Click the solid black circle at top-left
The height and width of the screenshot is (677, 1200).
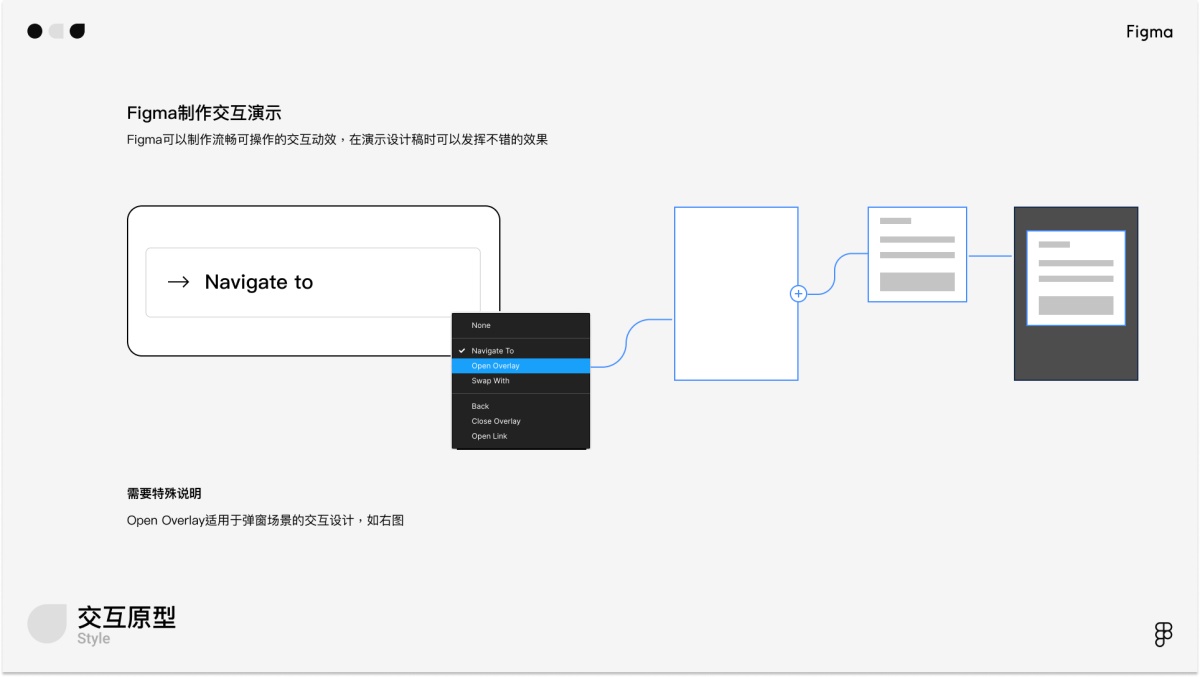click(35, 31)
